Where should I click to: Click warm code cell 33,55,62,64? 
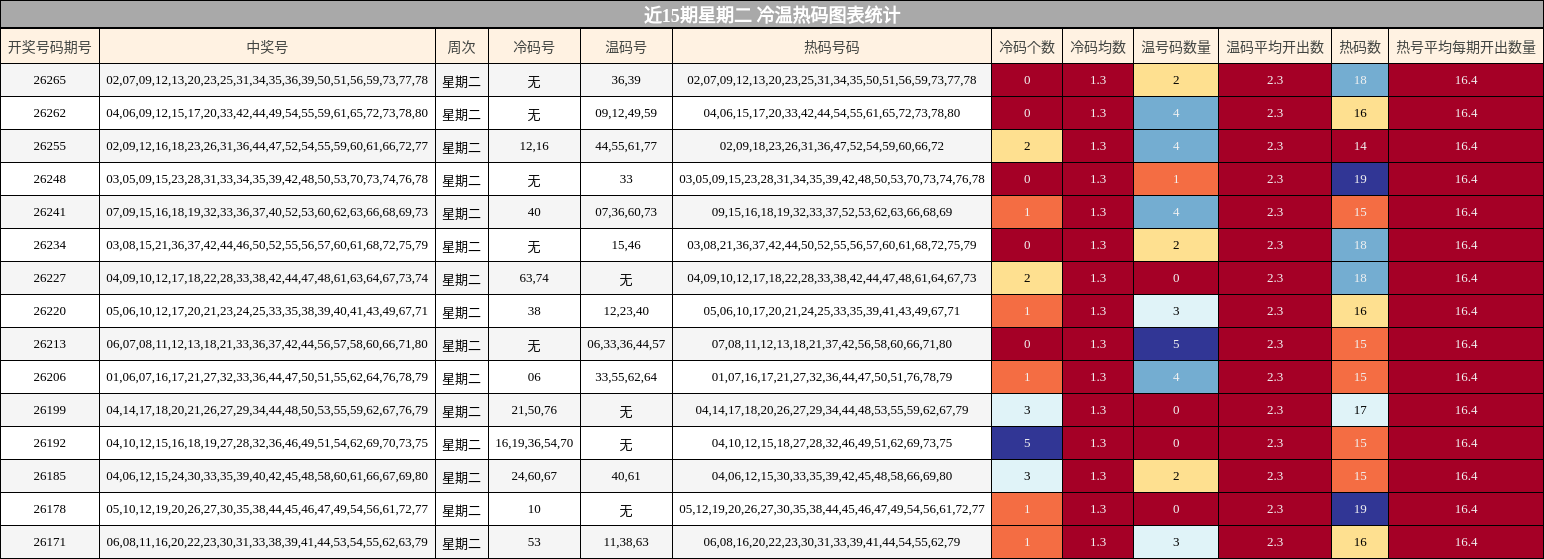(x=626, y=377)
